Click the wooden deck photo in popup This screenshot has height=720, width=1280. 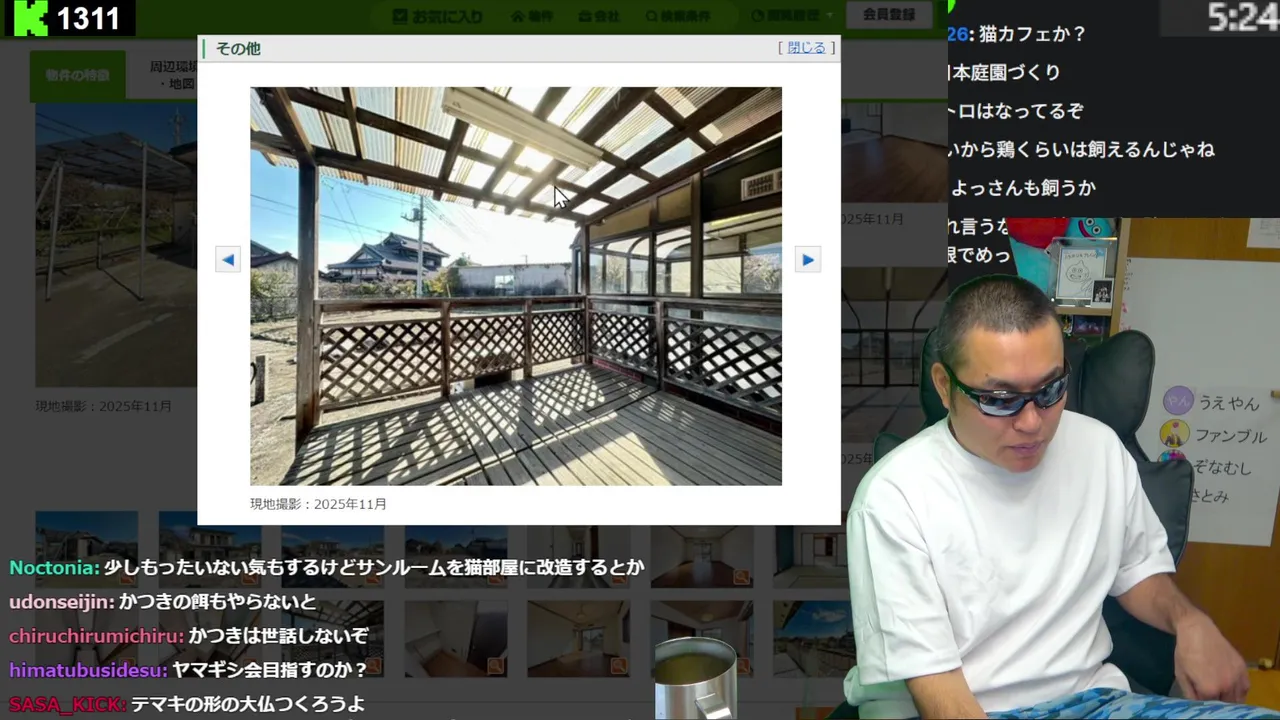[516, 286]
